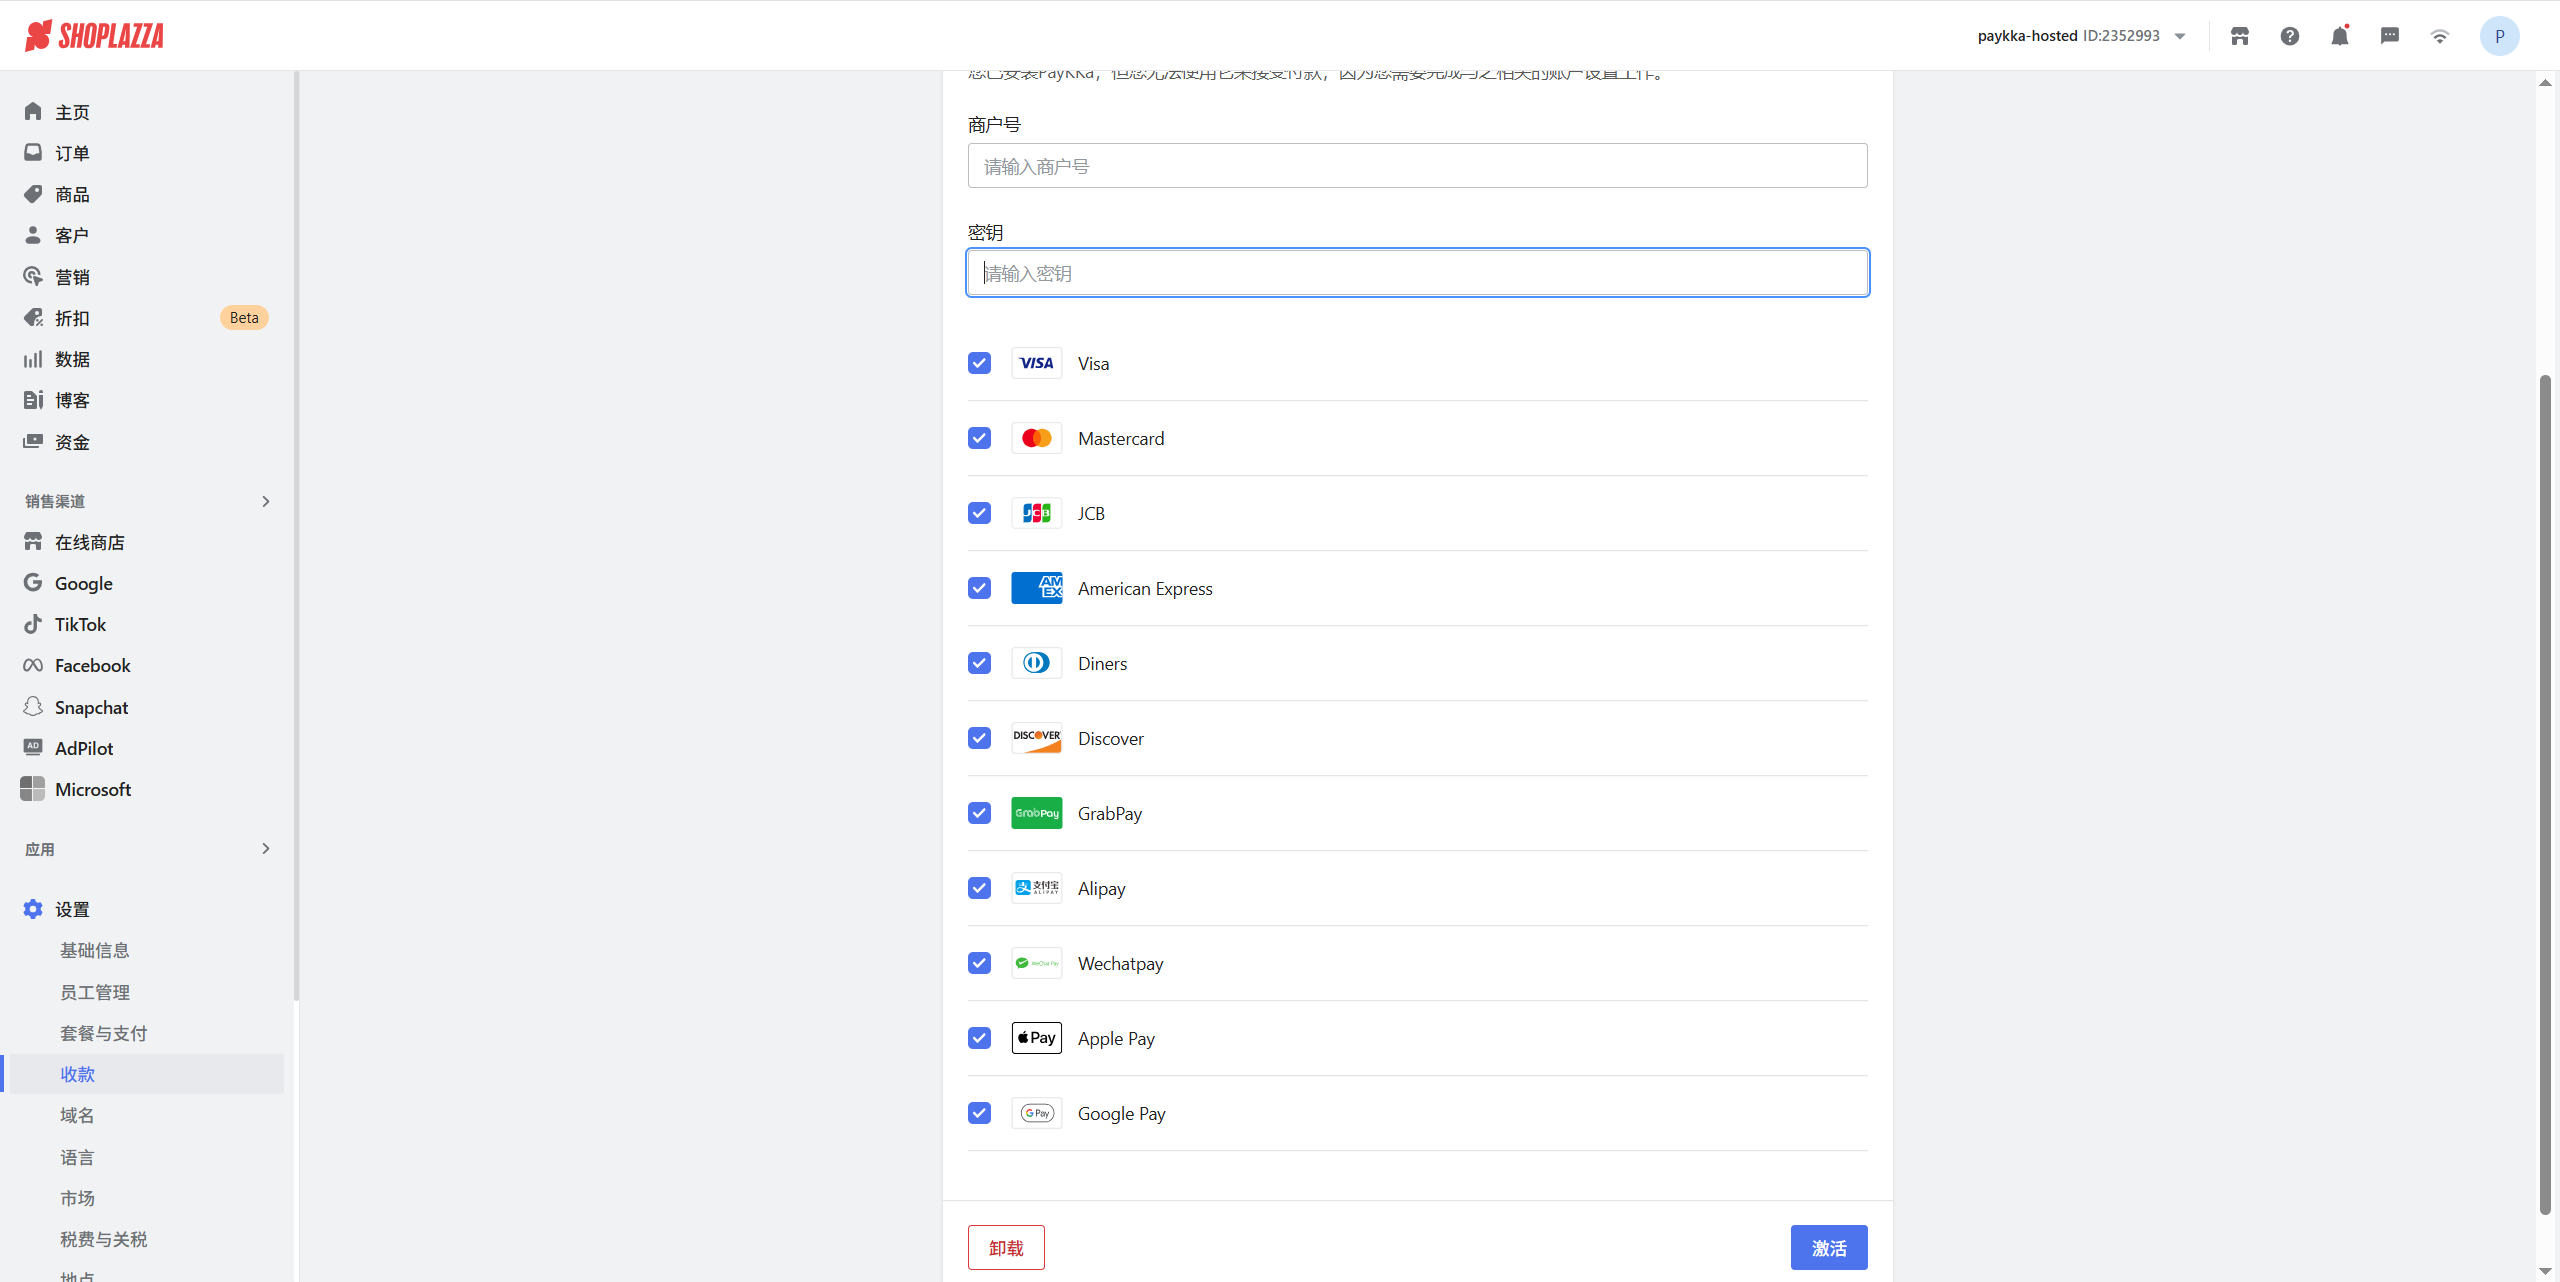Click the red 卸载 button
This screenshot has width=2560, height=1282.
coord(1006,1247)
